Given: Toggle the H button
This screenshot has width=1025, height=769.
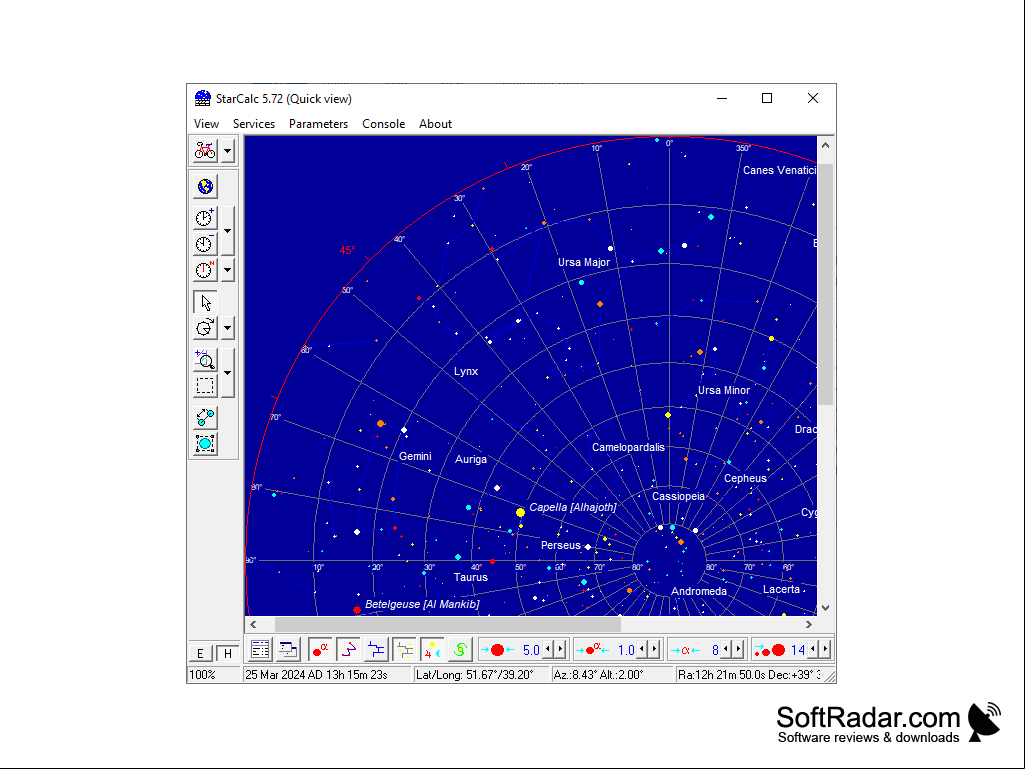Looking at the screenshot, I should [x=227, y=653].
